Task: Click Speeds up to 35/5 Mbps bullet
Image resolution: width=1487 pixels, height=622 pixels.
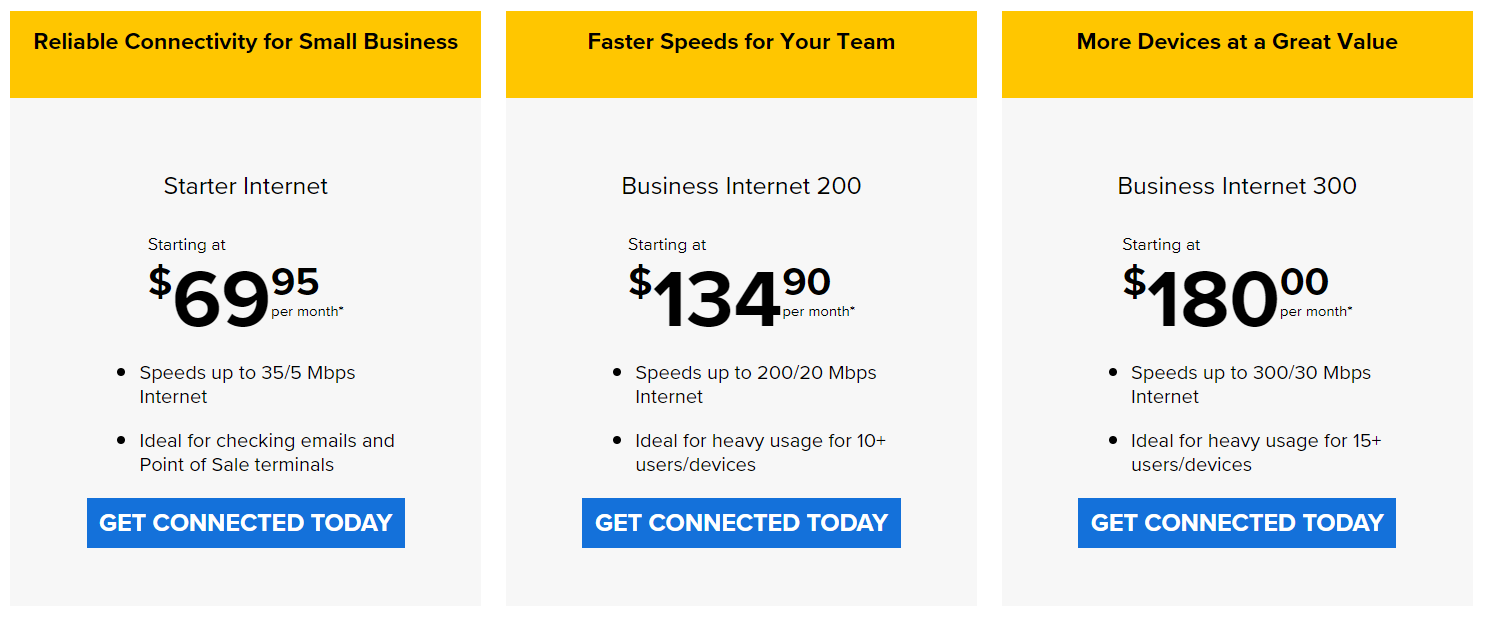Action: pos(247,385)
